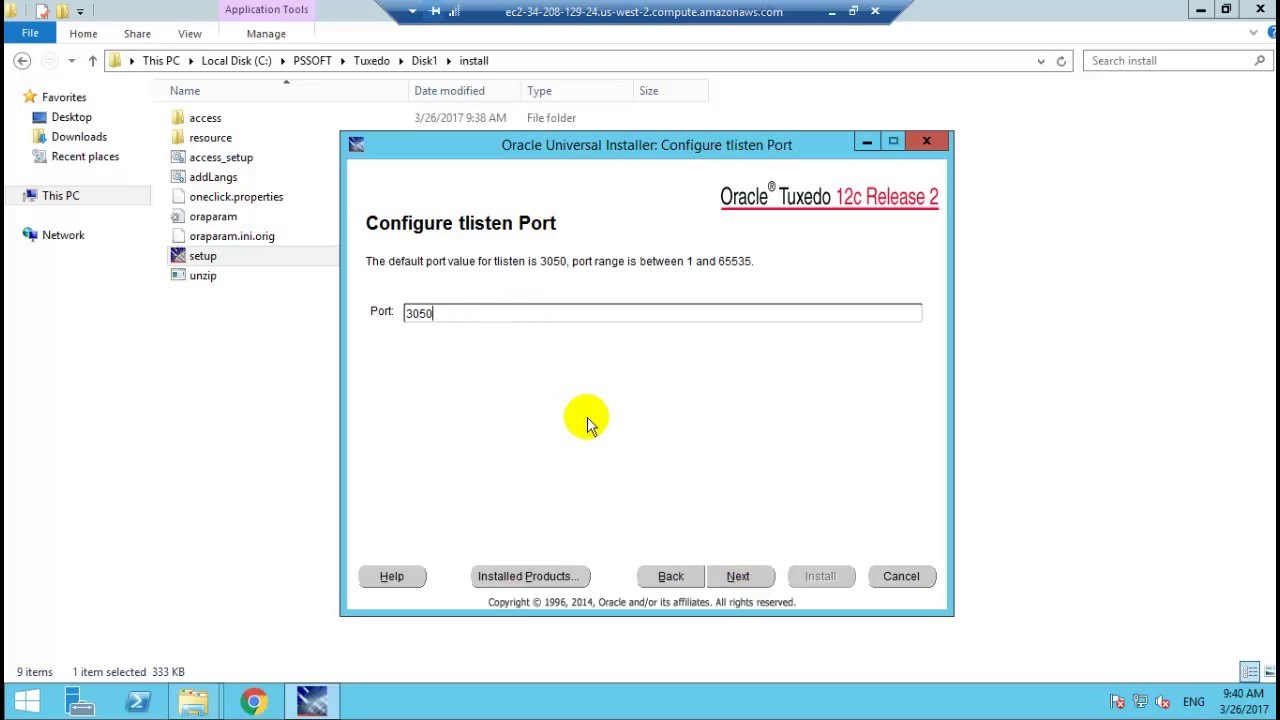This screenshot has height=720, width=1280.
Task: Select the oraparam.ini.orig file
Action: tap(232, 236)
